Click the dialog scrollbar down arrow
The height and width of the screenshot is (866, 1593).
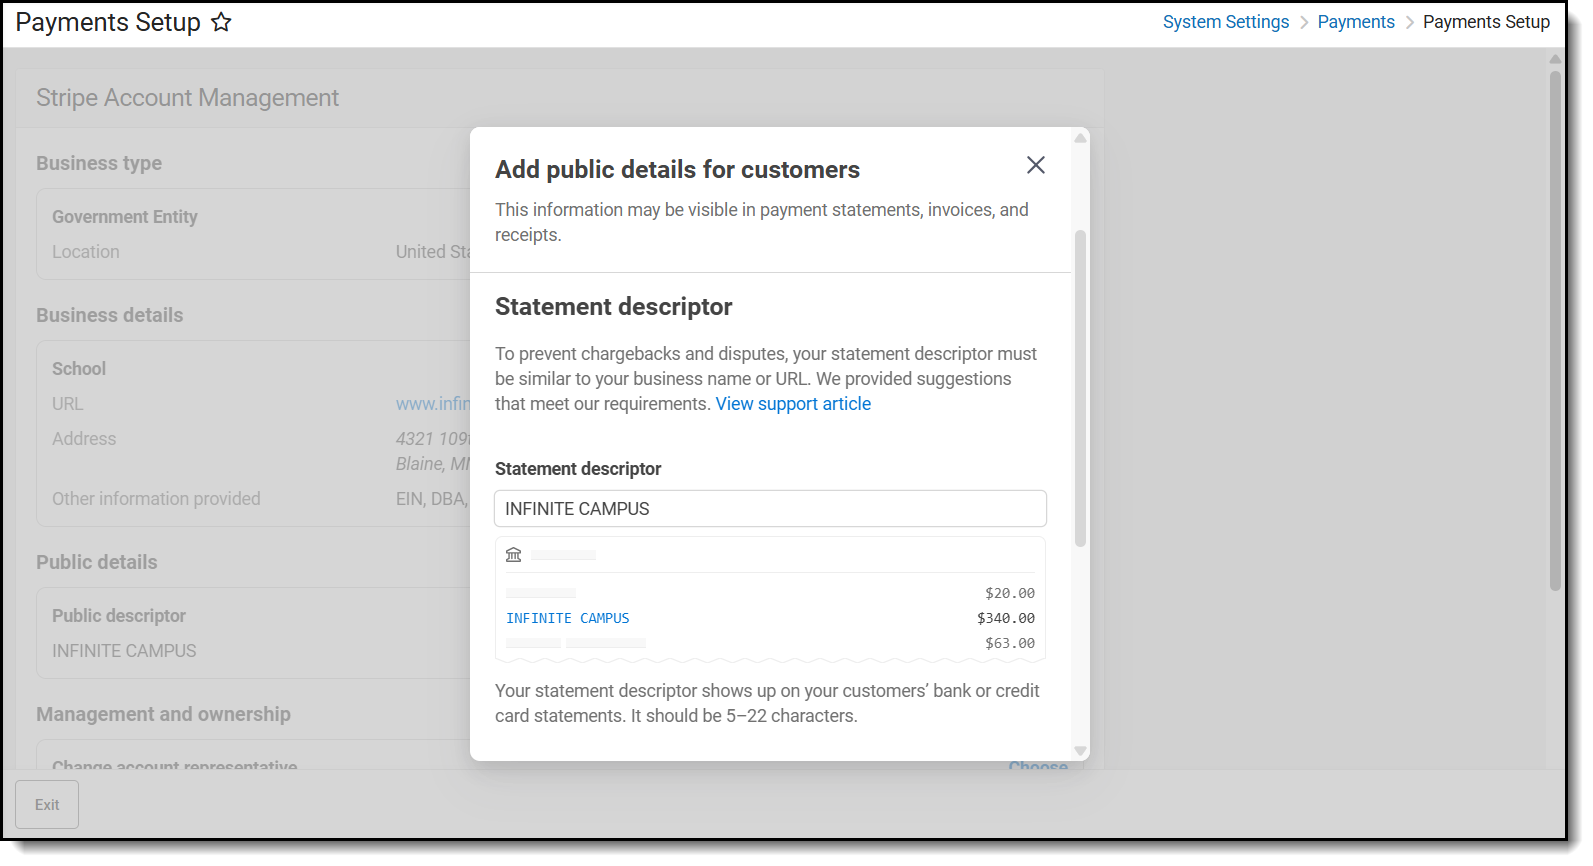[1080, 750]
